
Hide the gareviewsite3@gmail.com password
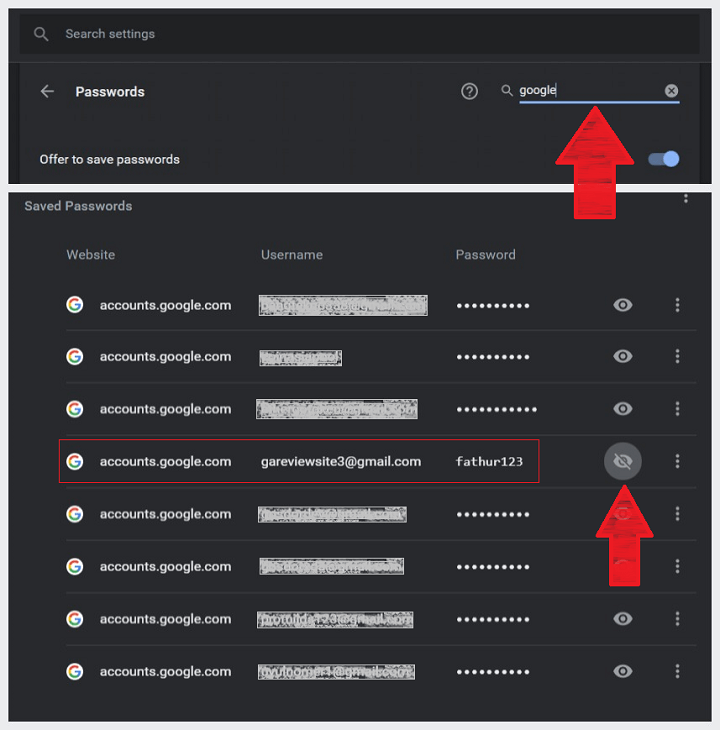point(622,461)
